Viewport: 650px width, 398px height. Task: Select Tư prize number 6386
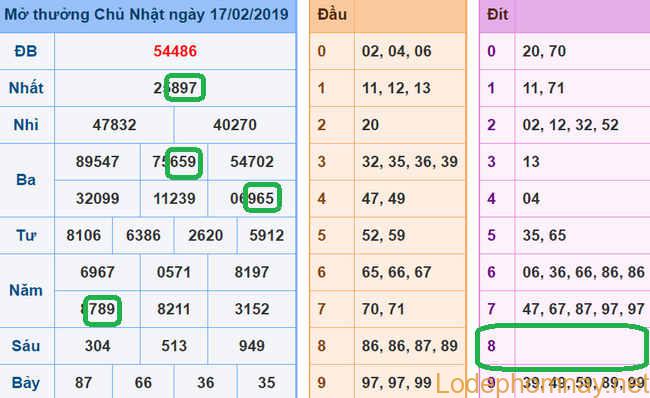143,235
